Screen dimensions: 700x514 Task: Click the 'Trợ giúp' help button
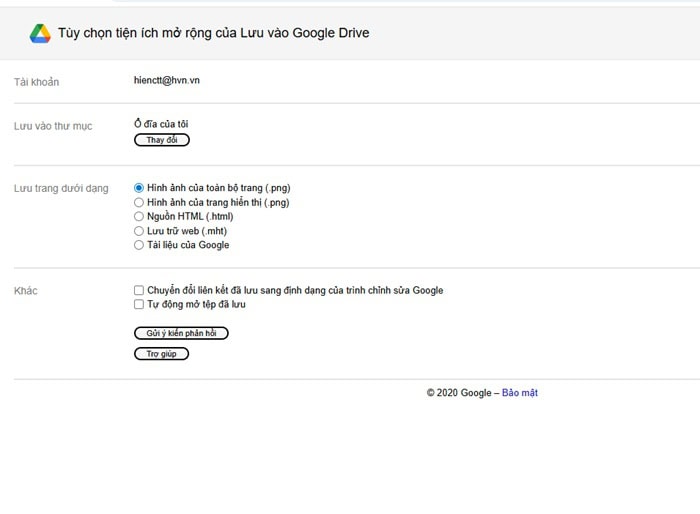pos(161,354)
